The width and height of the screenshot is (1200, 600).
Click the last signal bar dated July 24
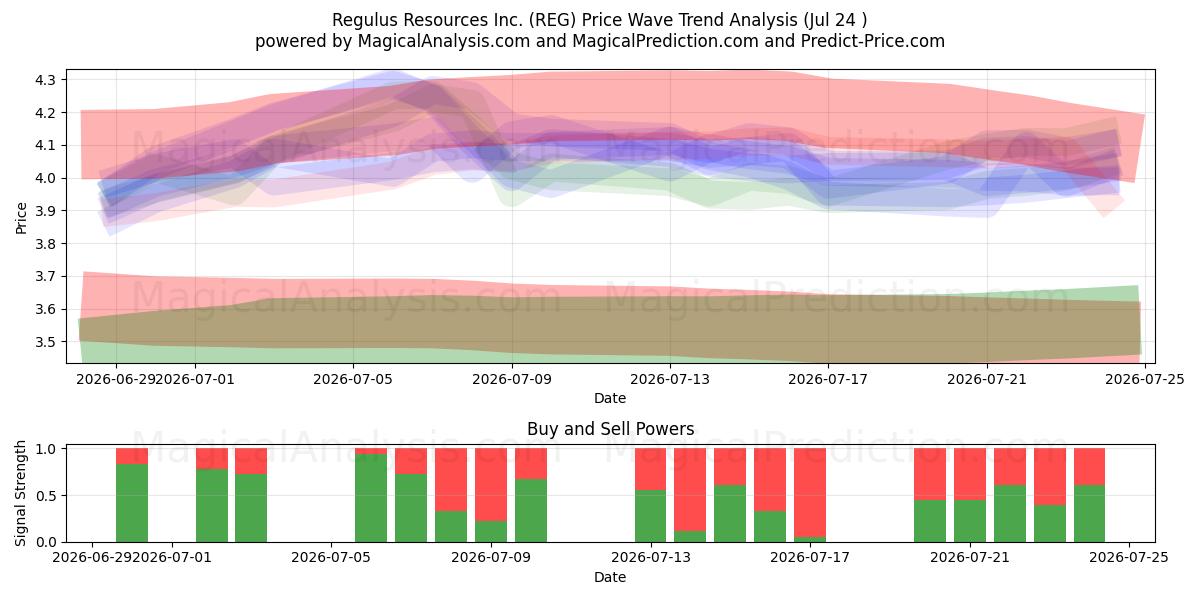tap(1089, 495)
